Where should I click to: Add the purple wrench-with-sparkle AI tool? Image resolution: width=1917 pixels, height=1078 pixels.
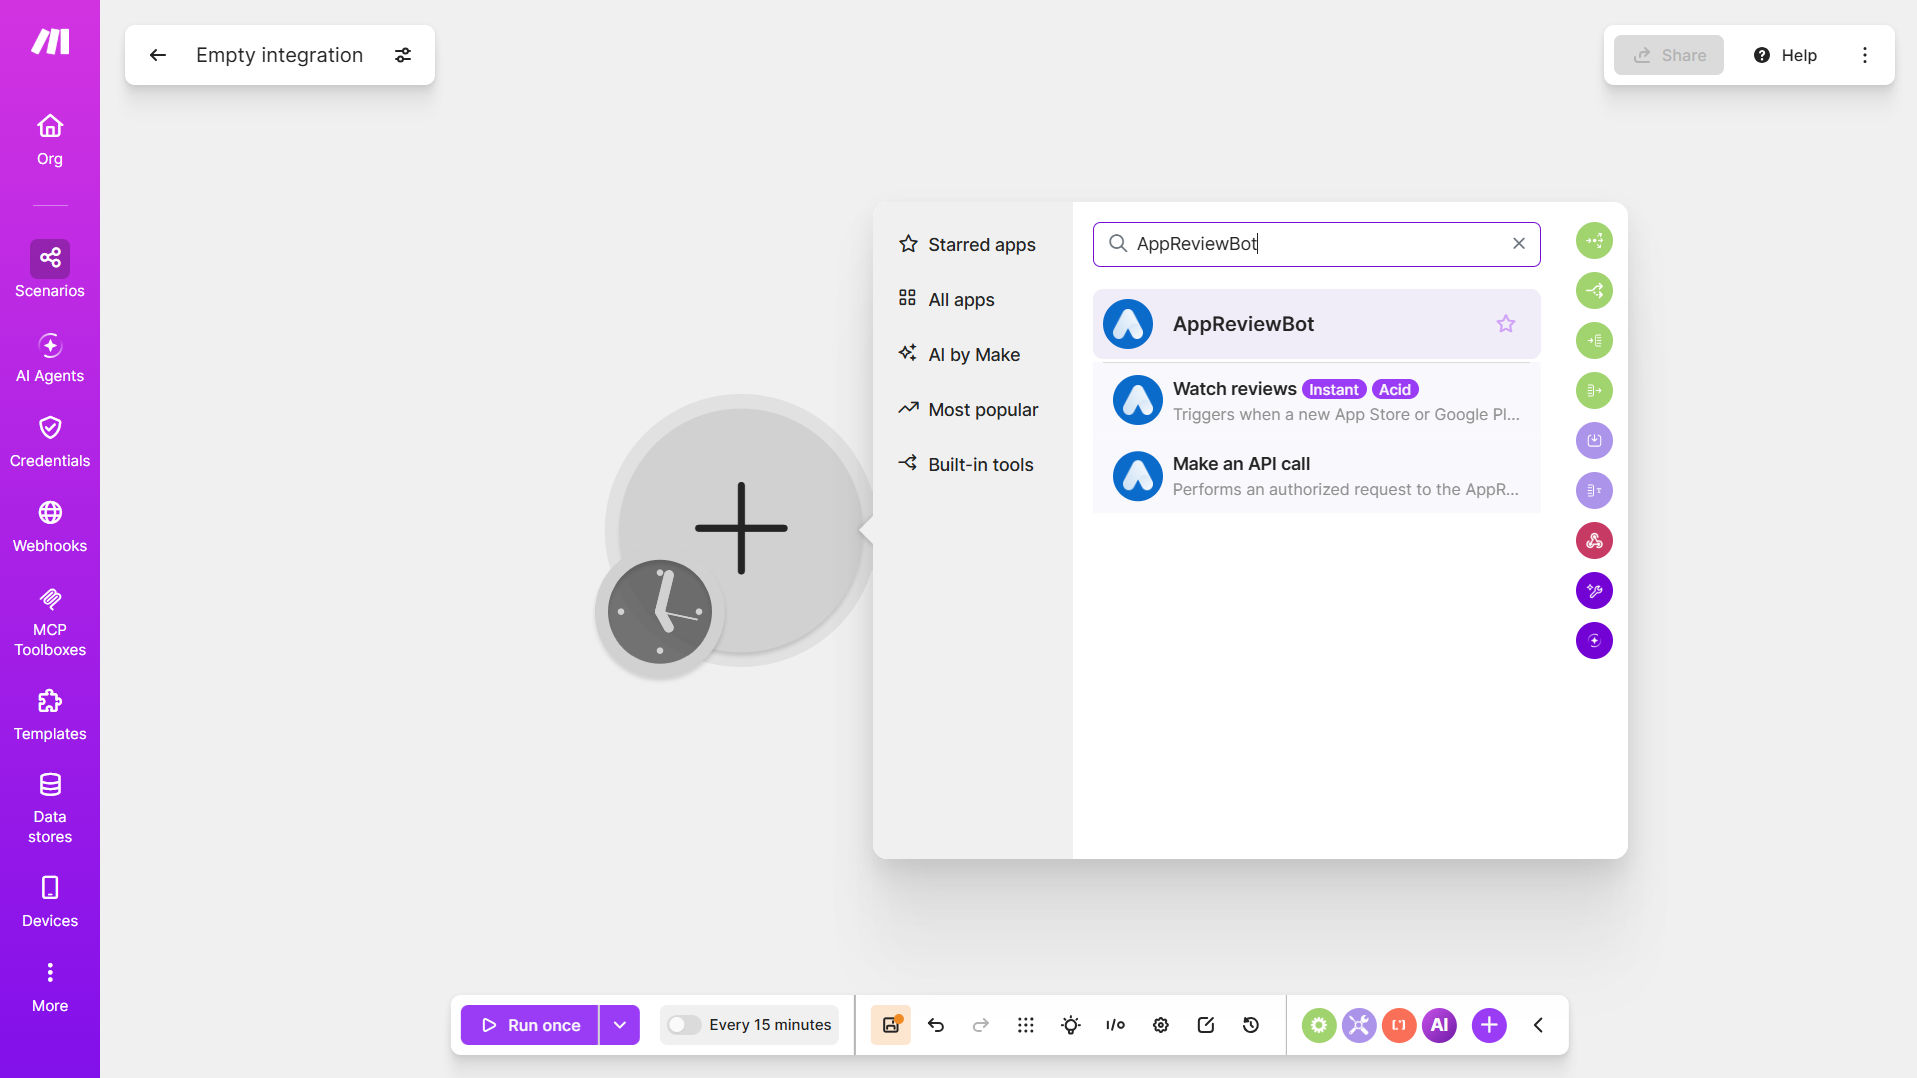(1594, 591)
